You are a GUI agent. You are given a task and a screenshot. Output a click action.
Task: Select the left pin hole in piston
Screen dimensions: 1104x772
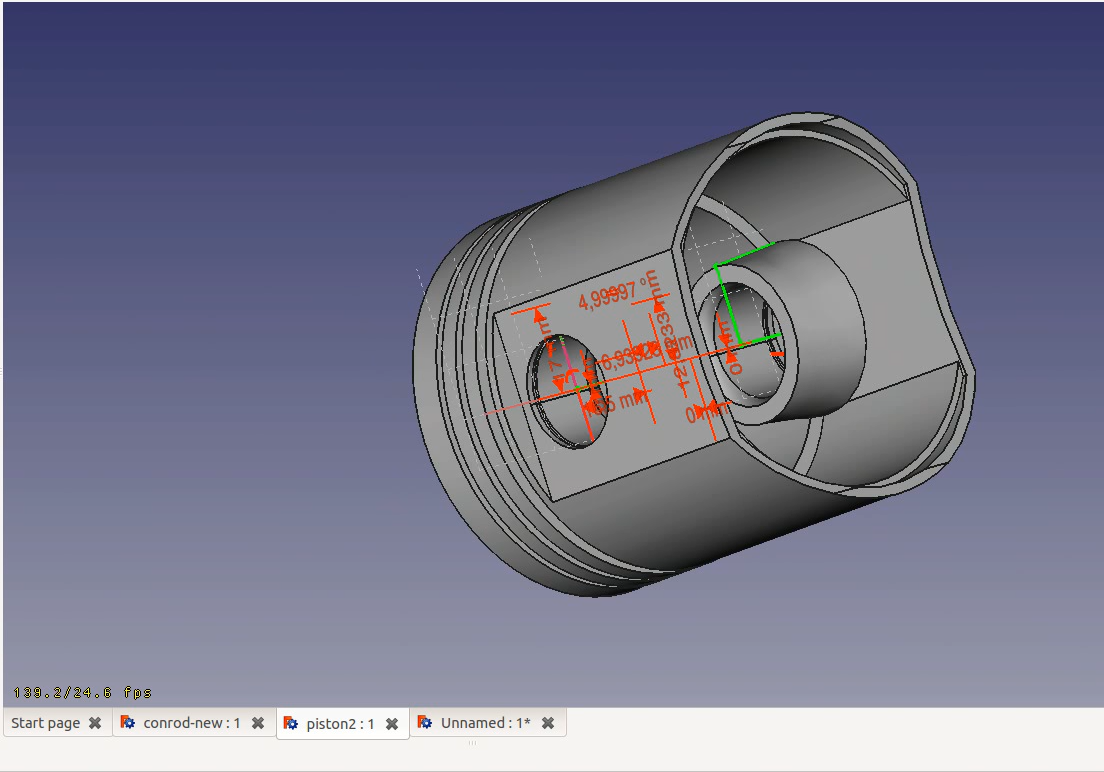(x=565, y=391)
